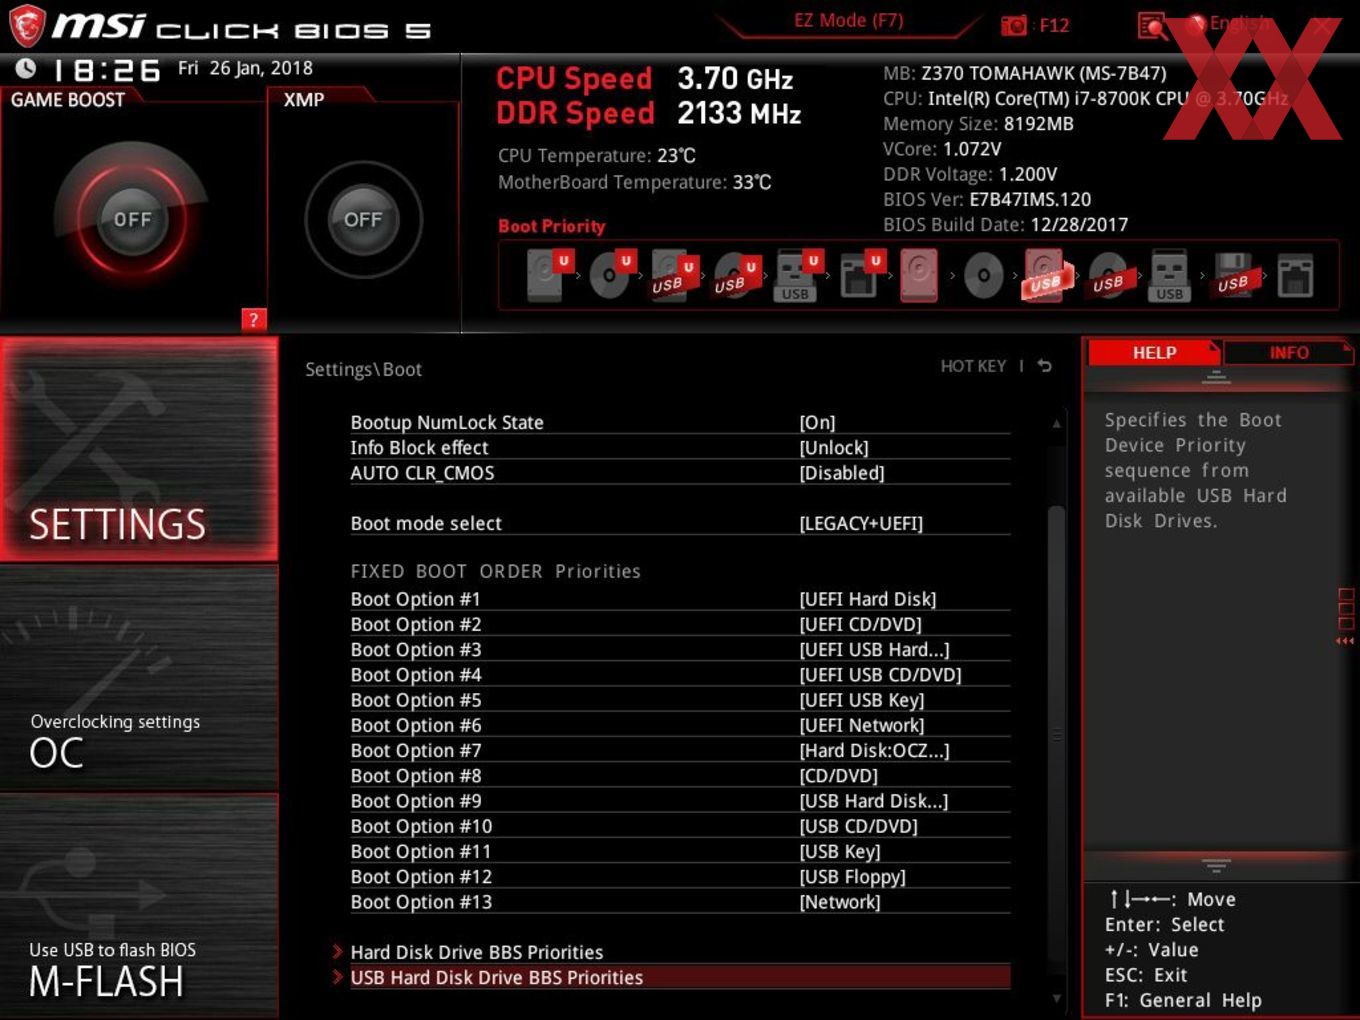Open Boot Option #3 [UEFI USB Hard...] choices
The width and height of the screenshot is (1360, 1020).
pyautogui.click(x=874, y=649)
